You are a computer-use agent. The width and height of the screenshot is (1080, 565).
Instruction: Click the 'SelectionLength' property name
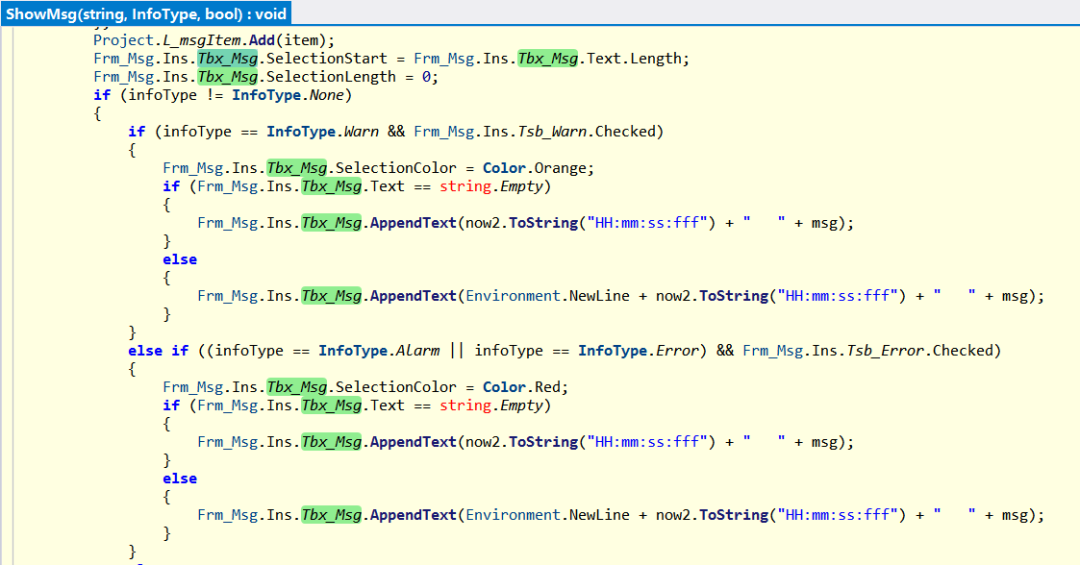point(331,77)
